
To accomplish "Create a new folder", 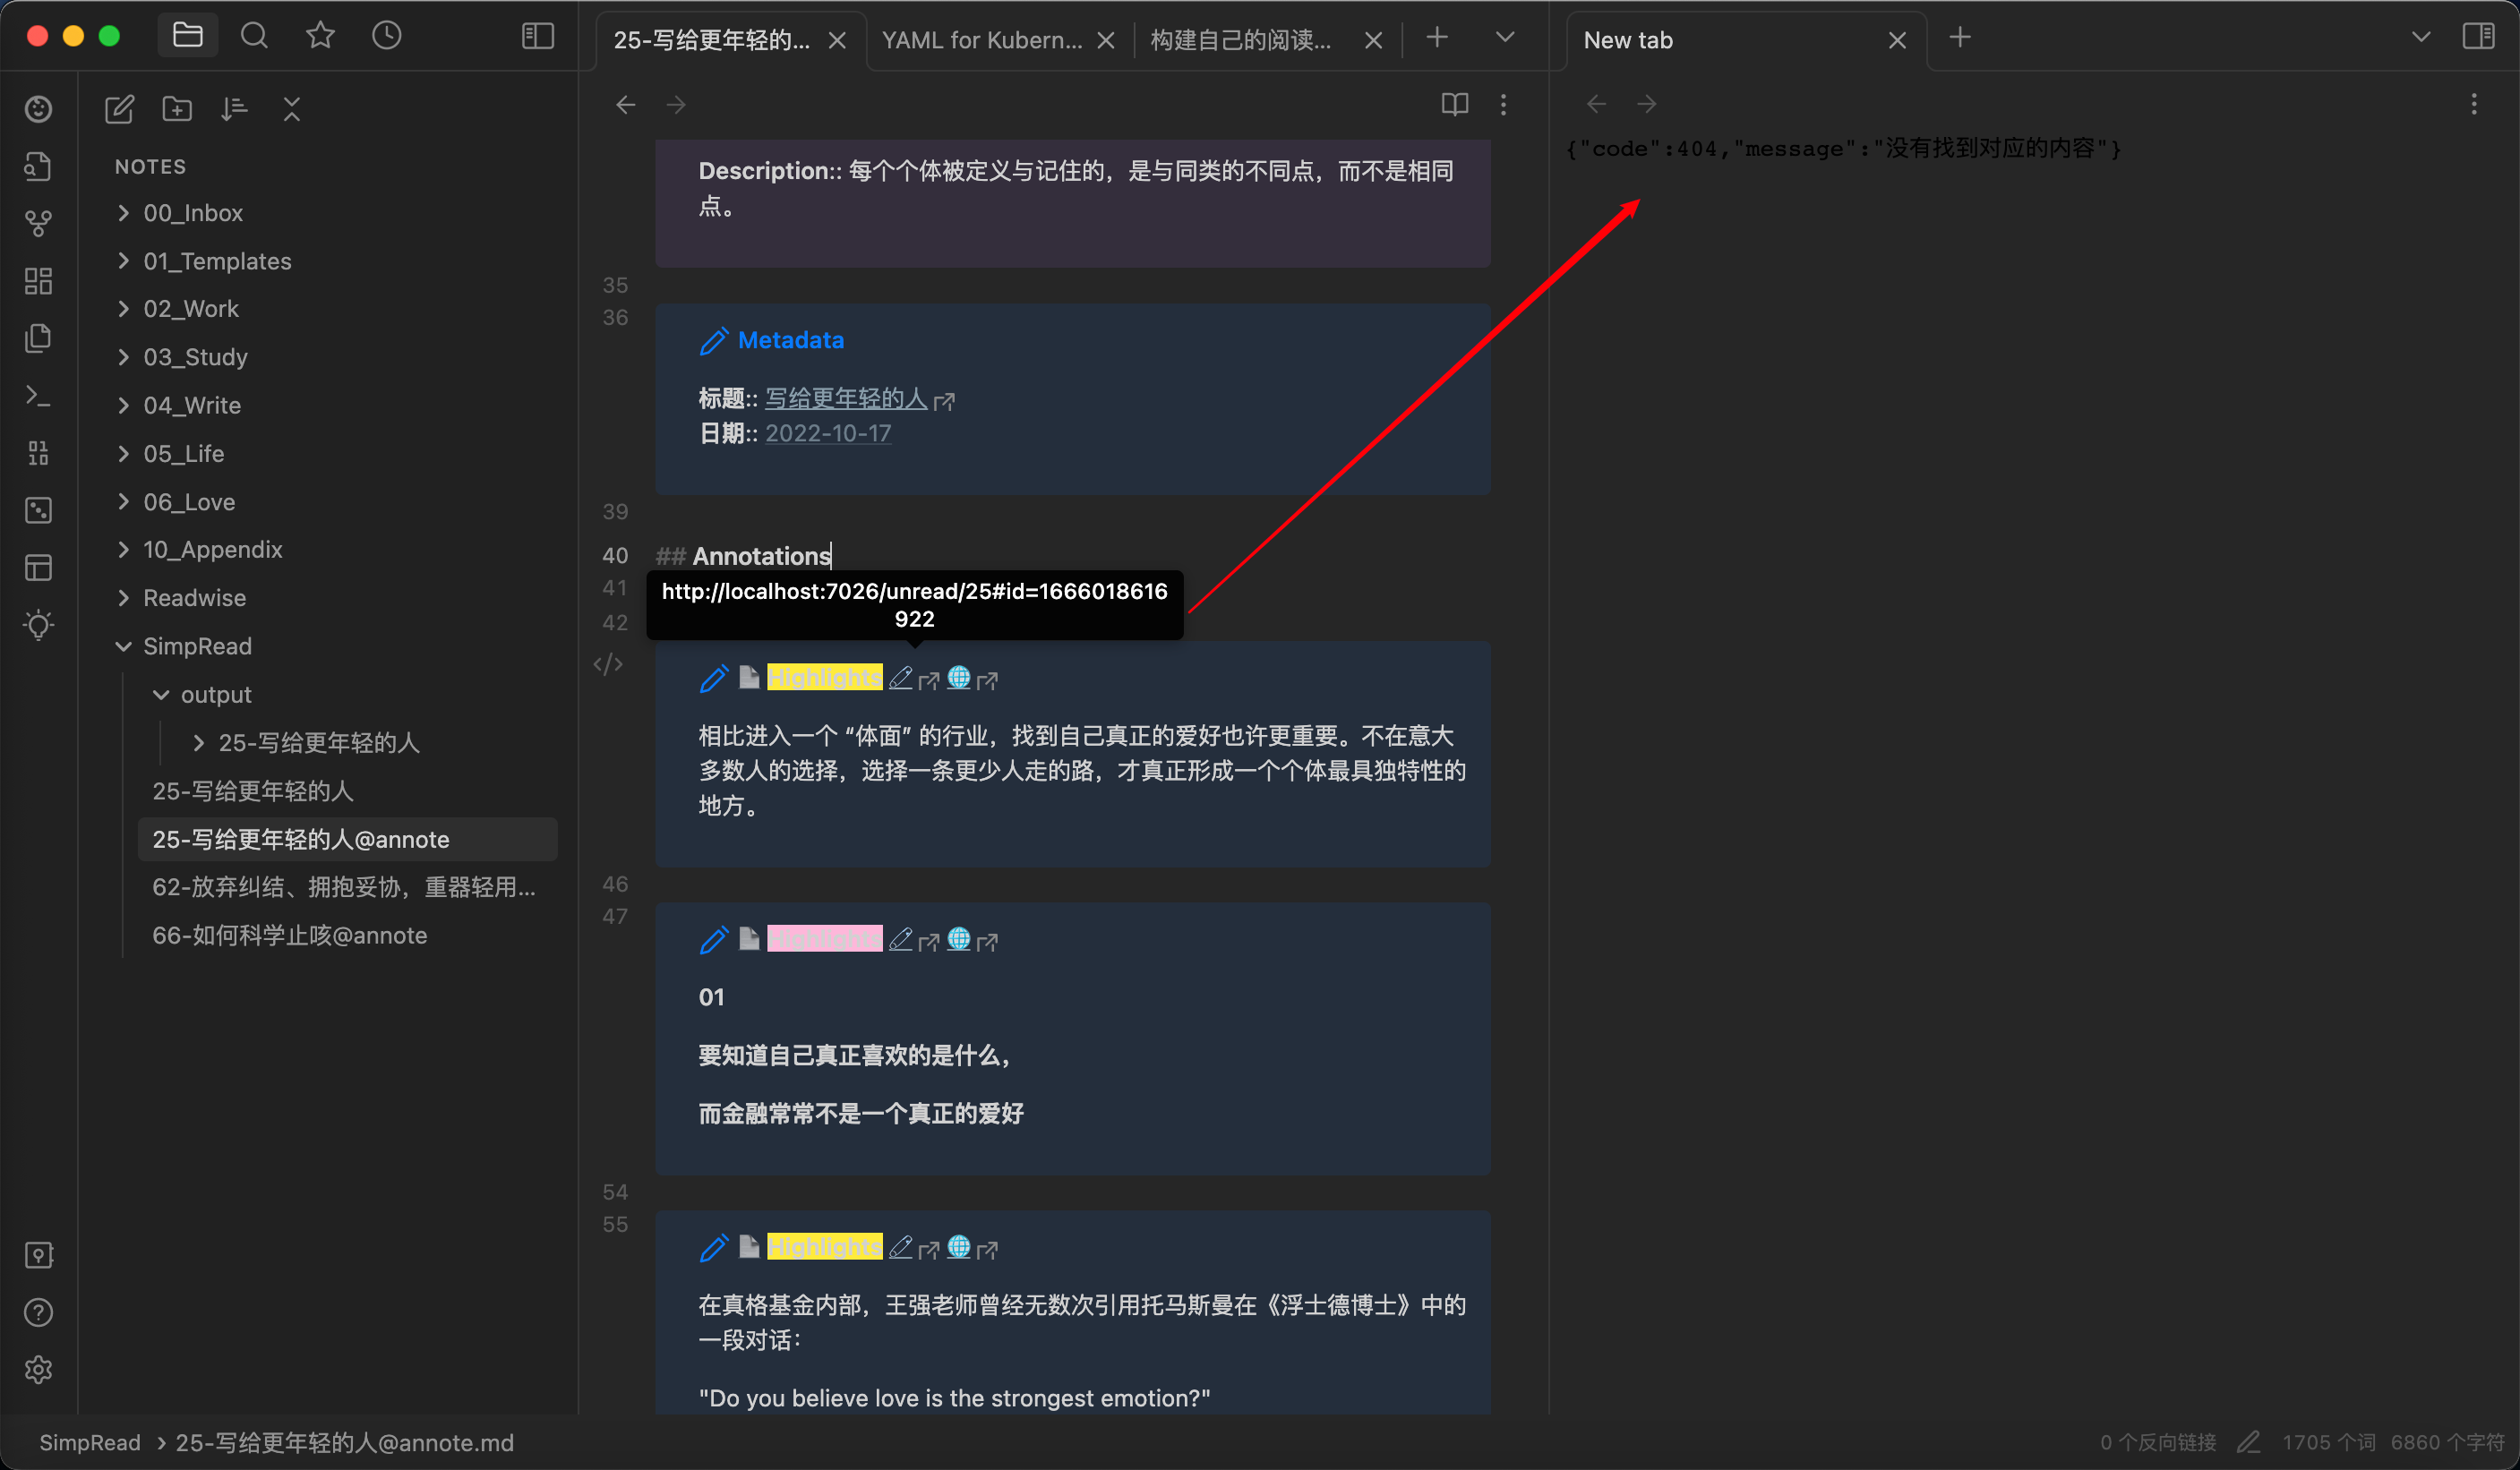I will [x=177, y=109].
